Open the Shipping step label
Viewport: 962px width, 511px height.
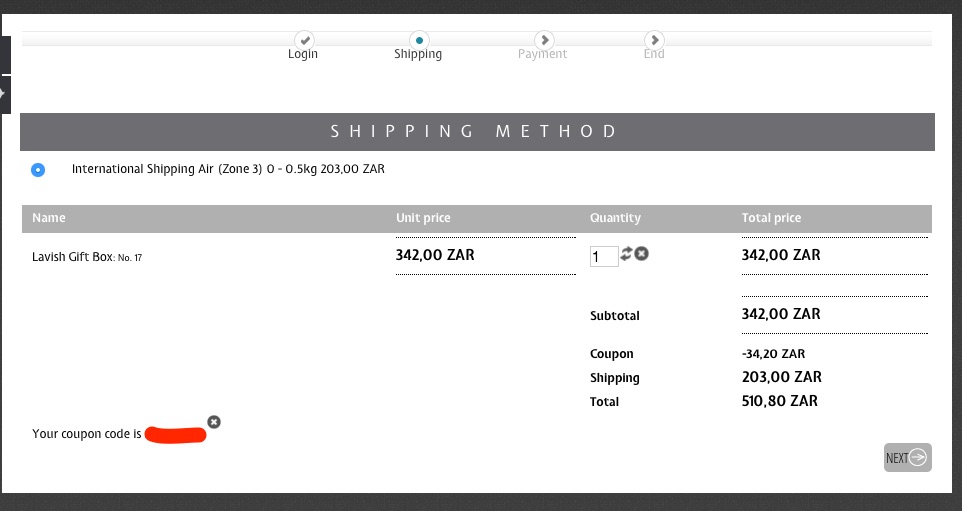coord(418,54)
